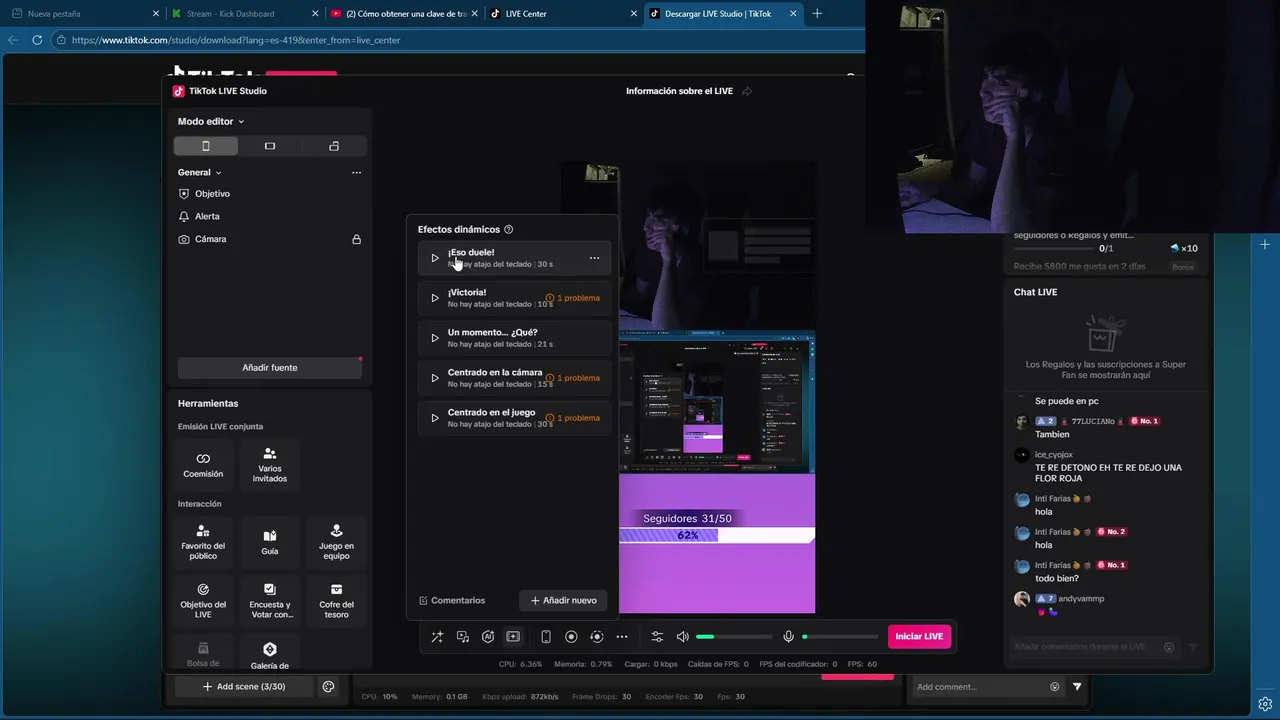Open options menu for ¡Eso duele! effect
This screenshot has width=1280, height=720.
[x=594, y=258]
